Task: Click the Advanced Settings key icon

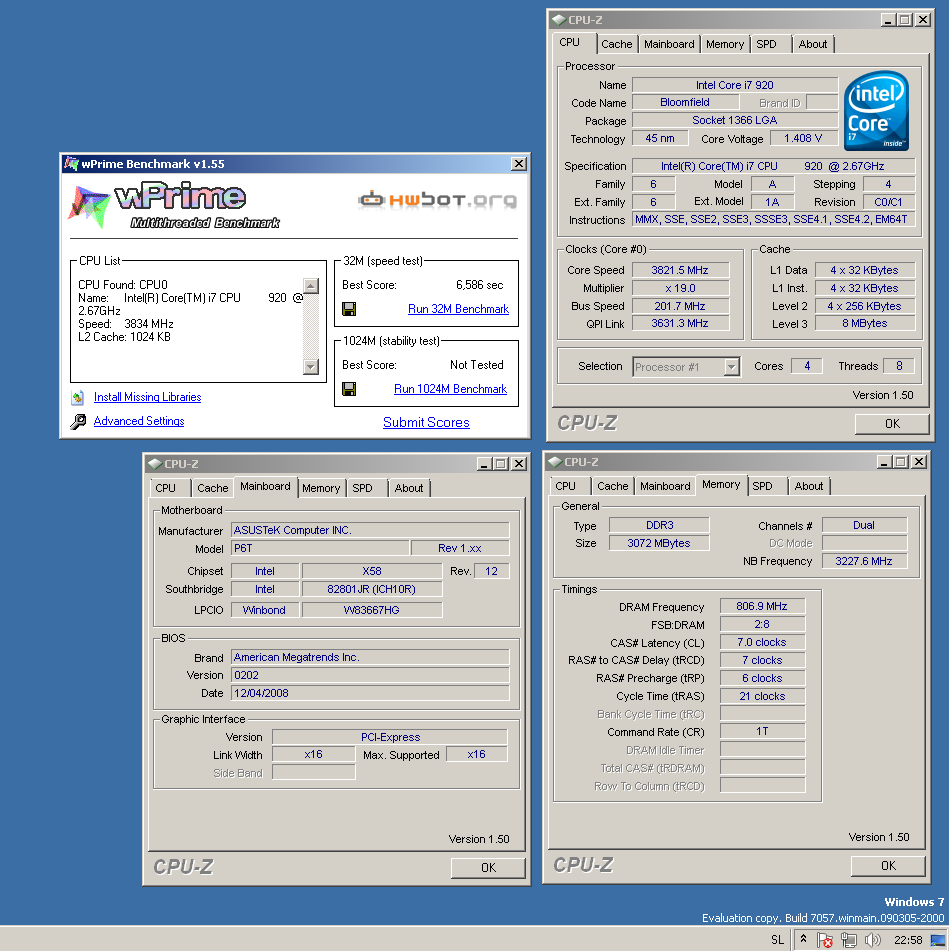Action: 78,422
